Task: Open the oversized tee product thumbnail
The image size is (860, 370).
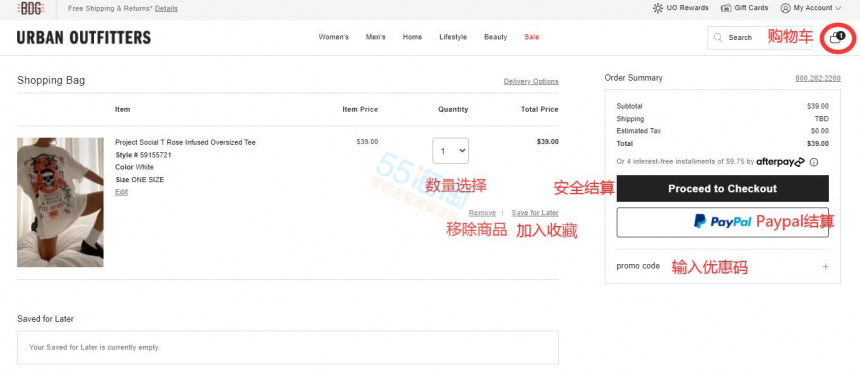Action: [x=60, y=202]
